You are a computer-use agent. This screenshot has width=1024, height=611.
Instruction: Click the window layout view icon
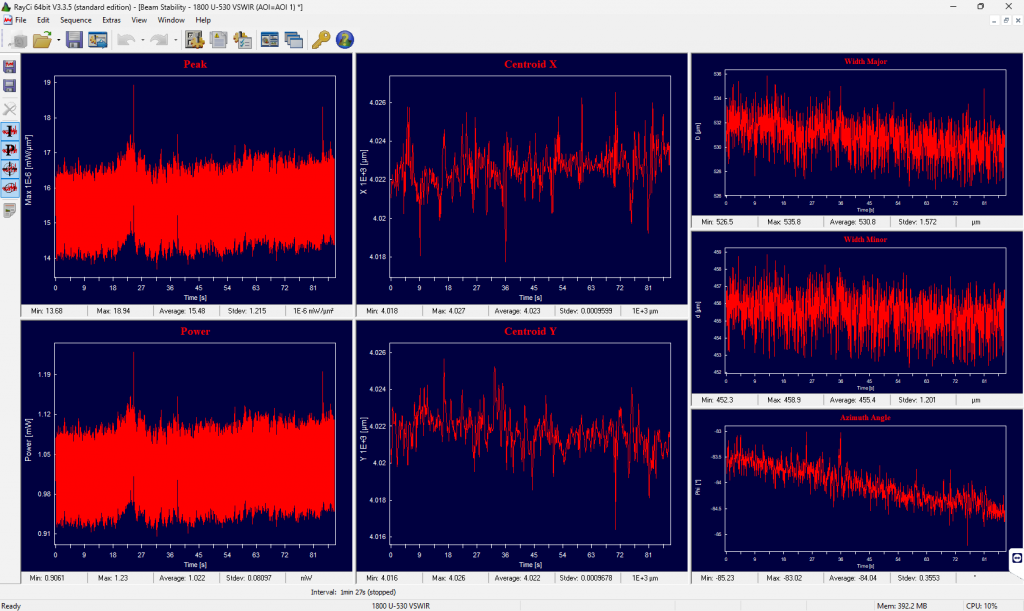[270, 40]
